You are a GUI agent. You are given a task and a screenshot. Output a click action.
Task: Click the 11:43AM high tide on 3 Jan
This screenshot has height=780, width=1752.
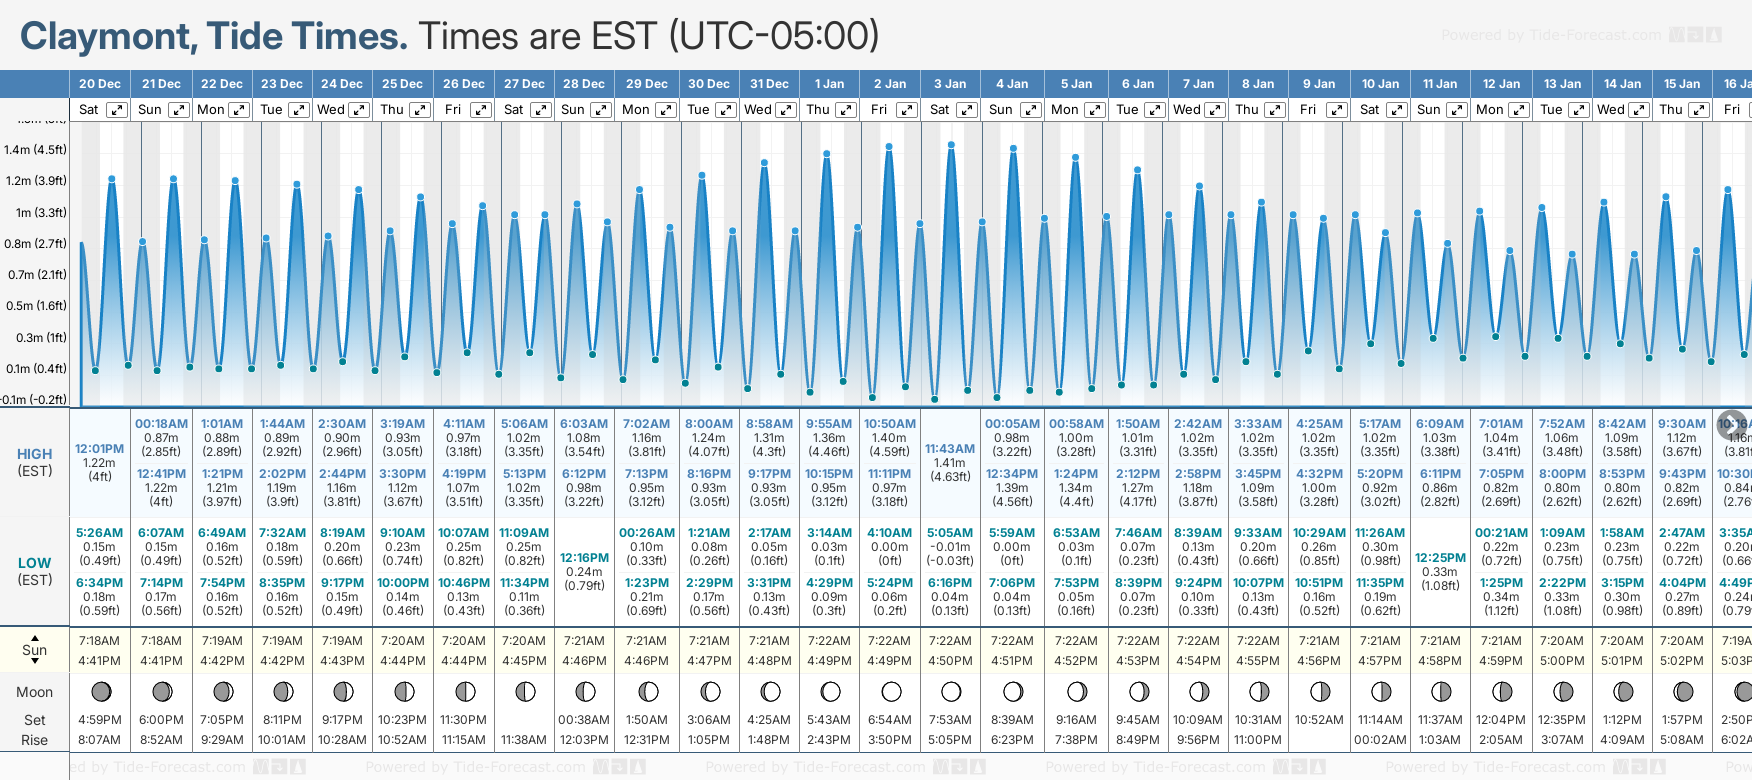(950, 449)
